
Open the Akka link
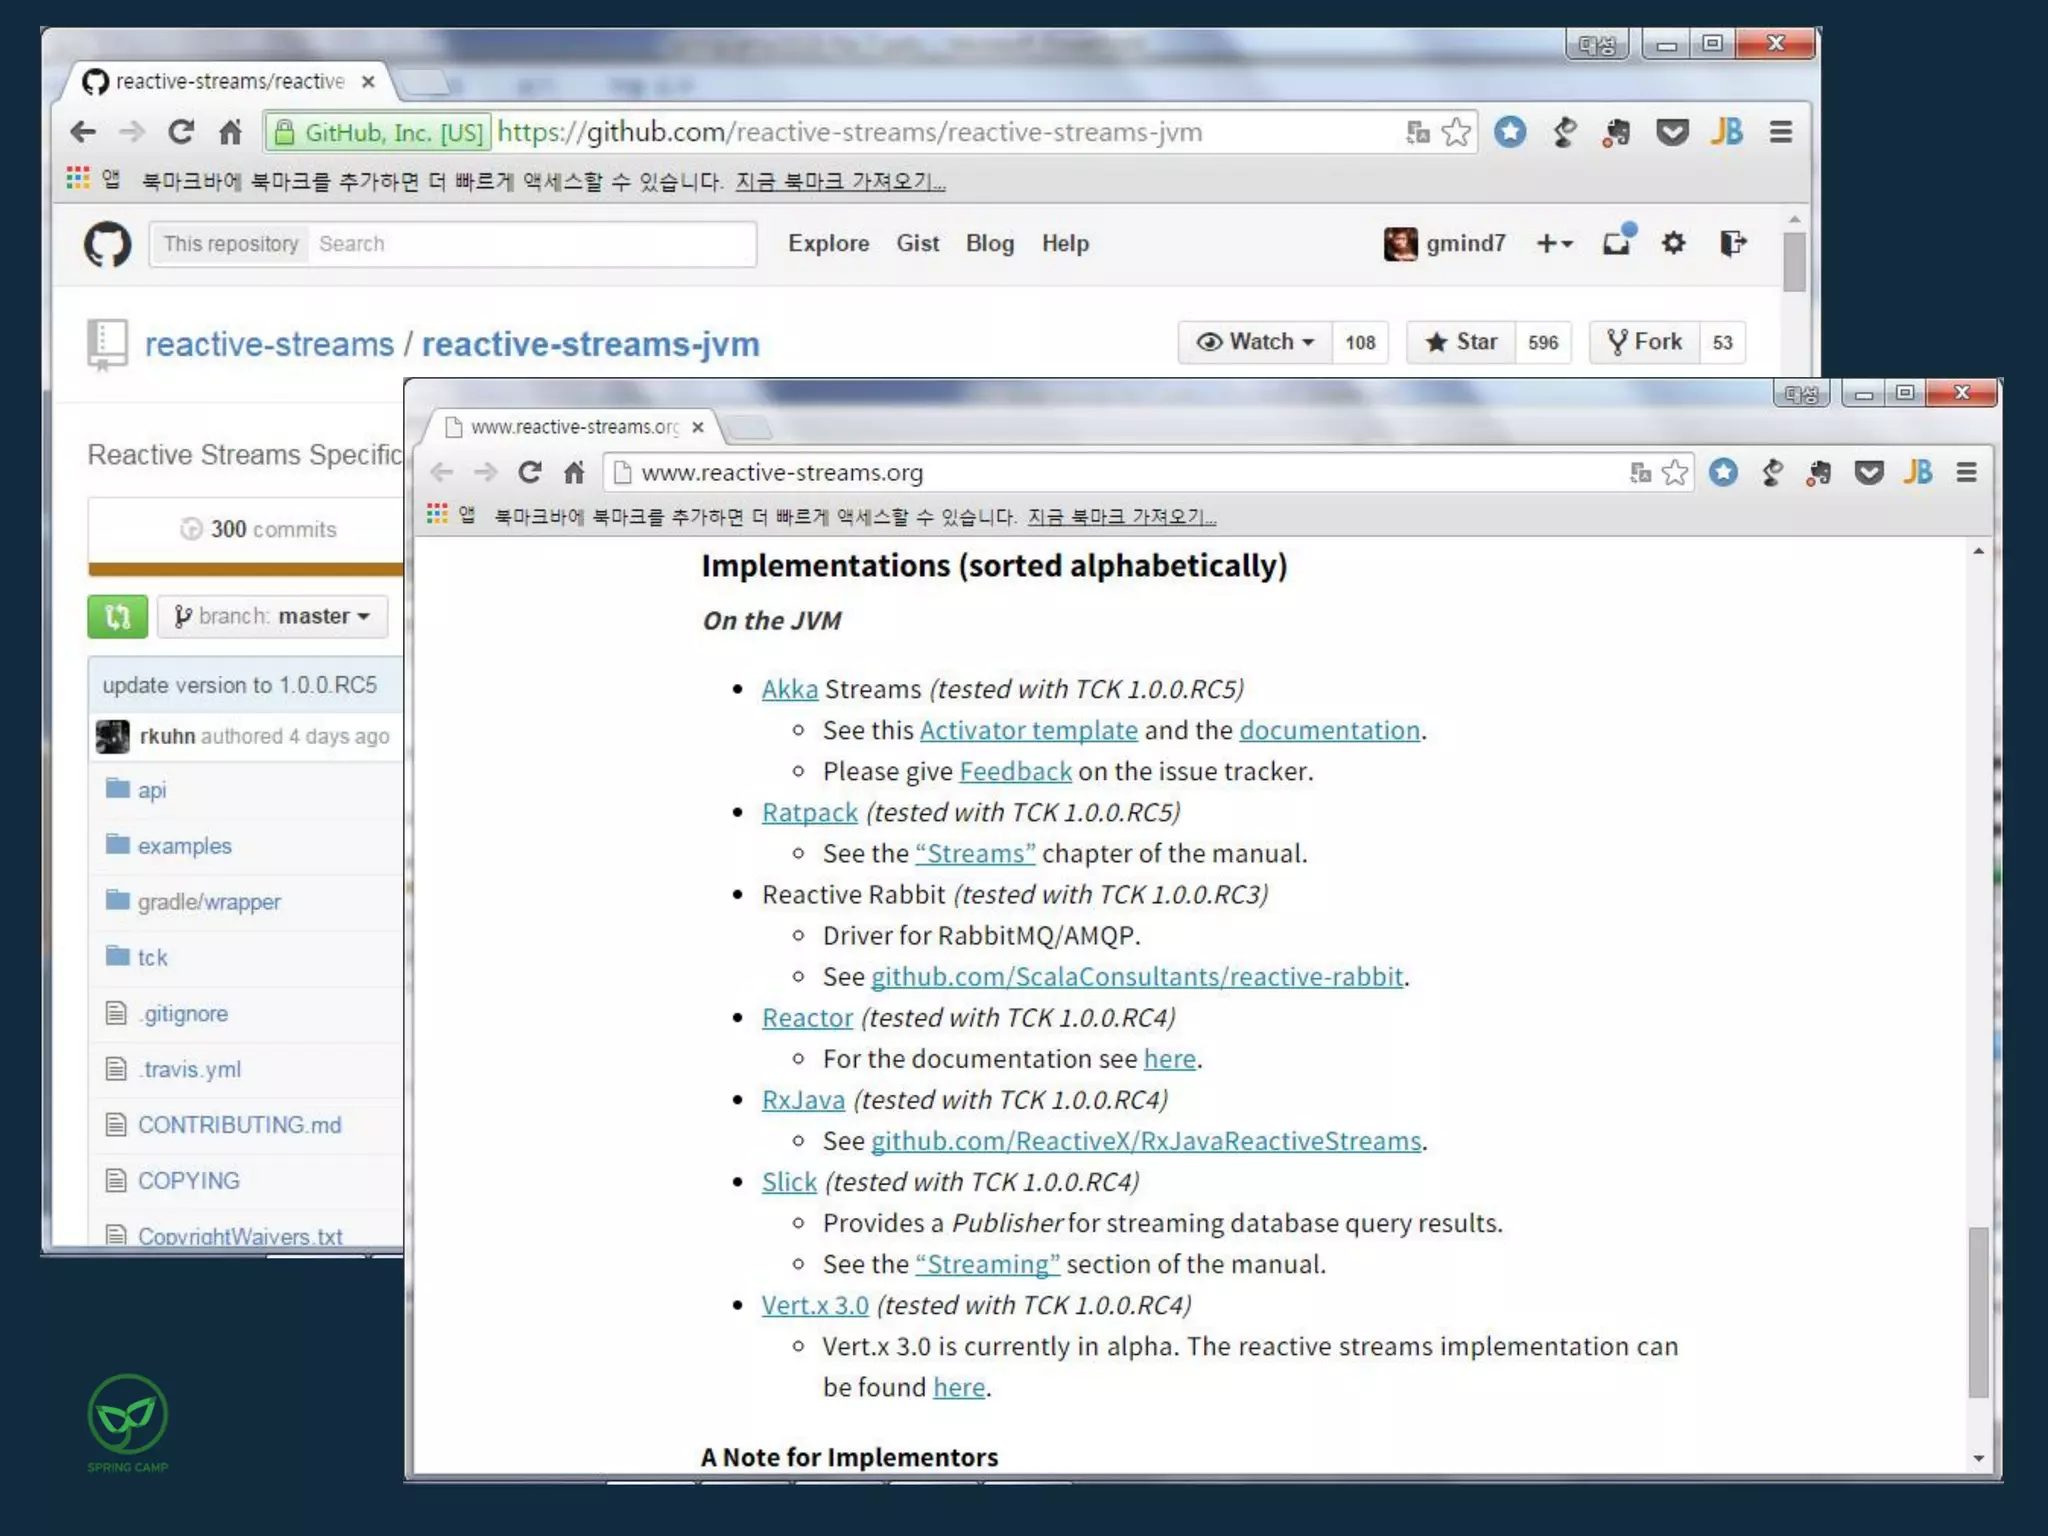[x=789, y=689]
